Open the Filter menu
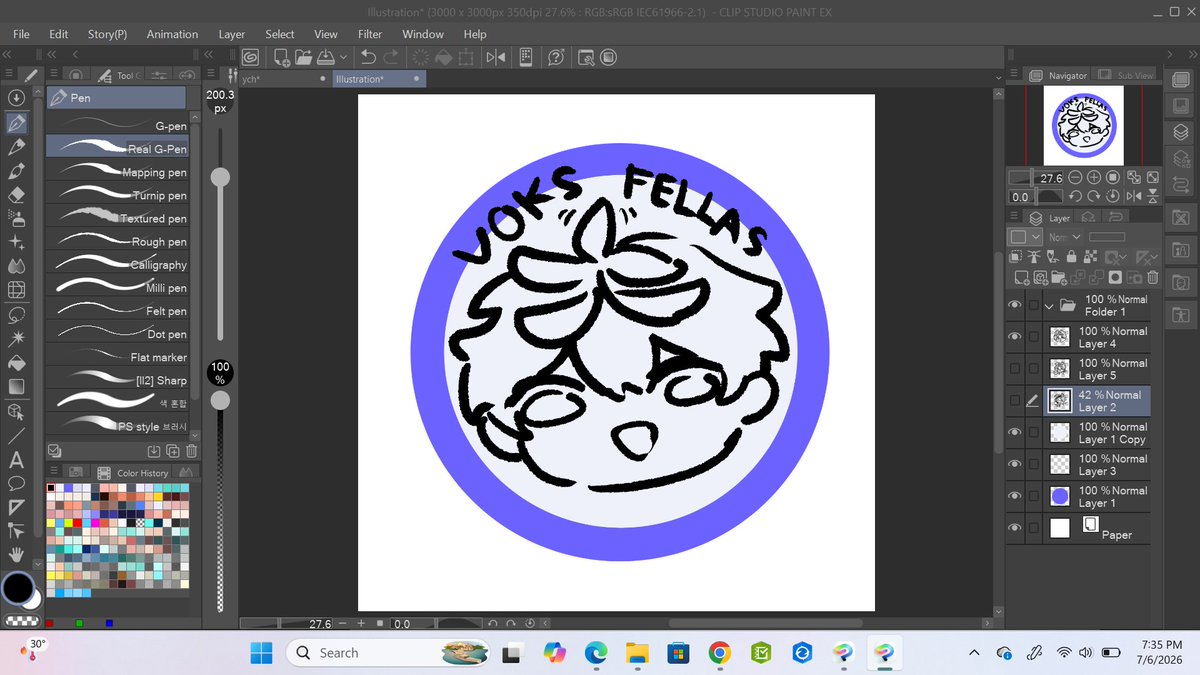This screenshot has width=1200, height=675. [370, 34]
